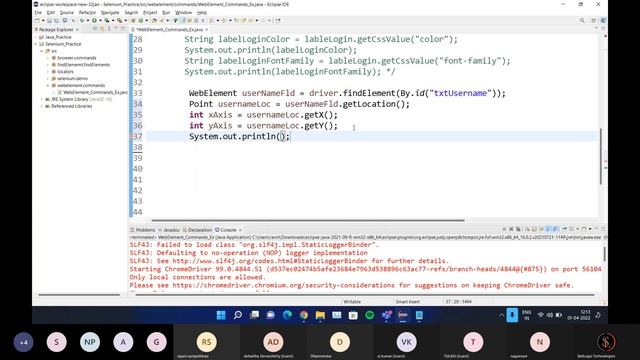Viewport: 640px width, 360px height.
Task: Click the Writable status bar field
Action: (352, 302)
